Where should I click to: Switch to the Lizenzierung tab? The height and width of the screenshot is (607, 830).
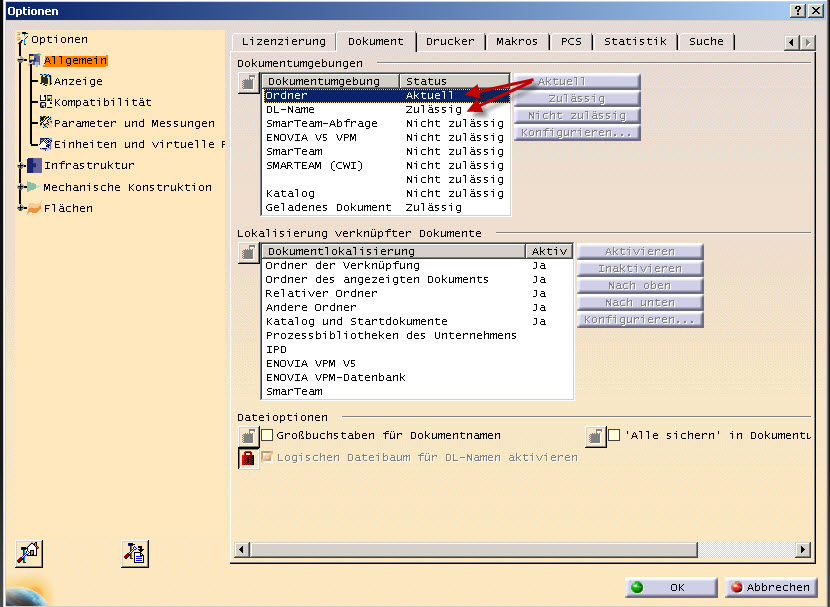click(x=284, y=41)
